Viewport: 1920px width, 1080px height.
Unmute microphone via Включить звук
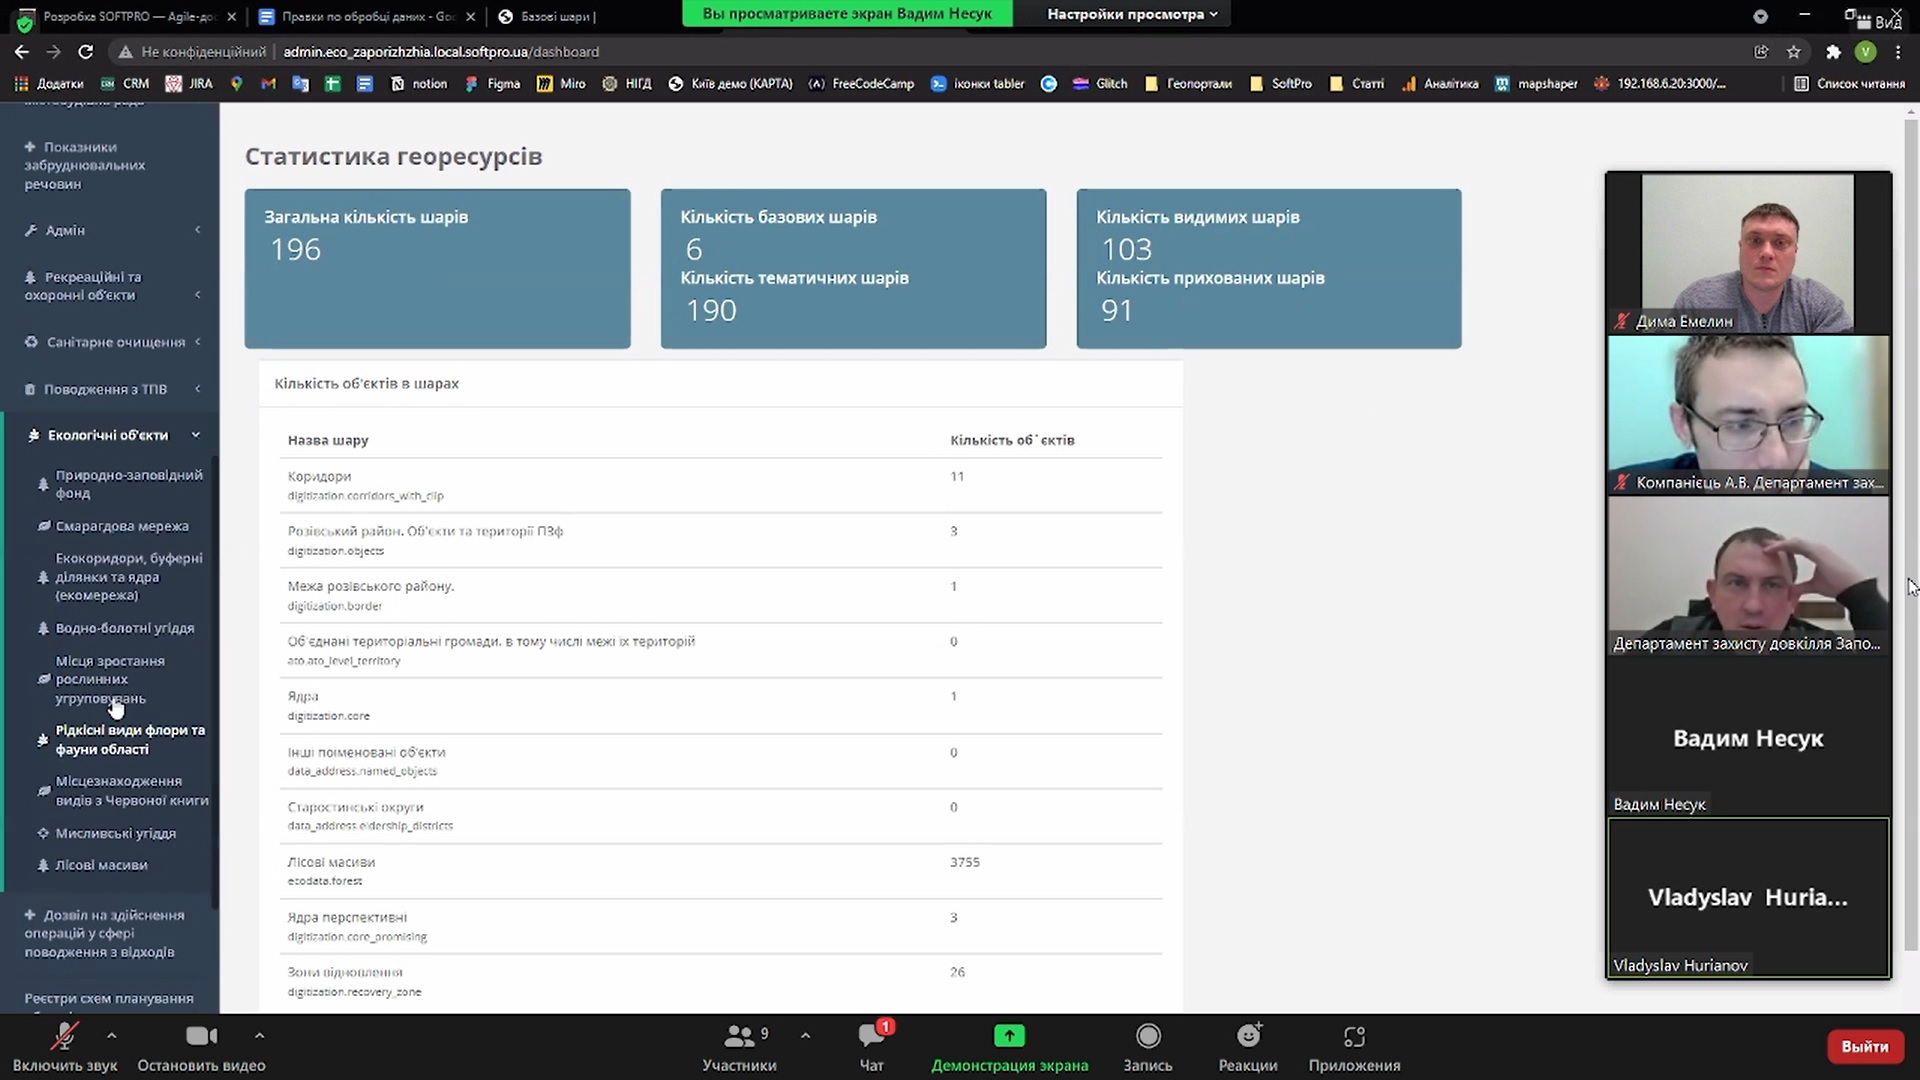(x=65, y=1047)
